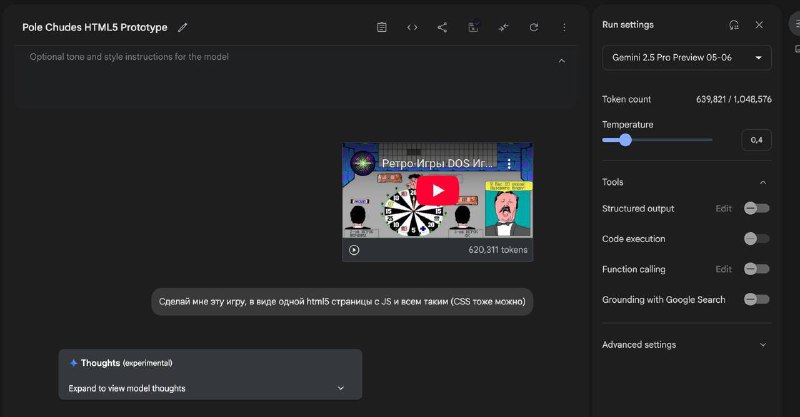Screen dimensions: 800x417
Task: Click the small play circle under the video
Action: tap(354, 250)
